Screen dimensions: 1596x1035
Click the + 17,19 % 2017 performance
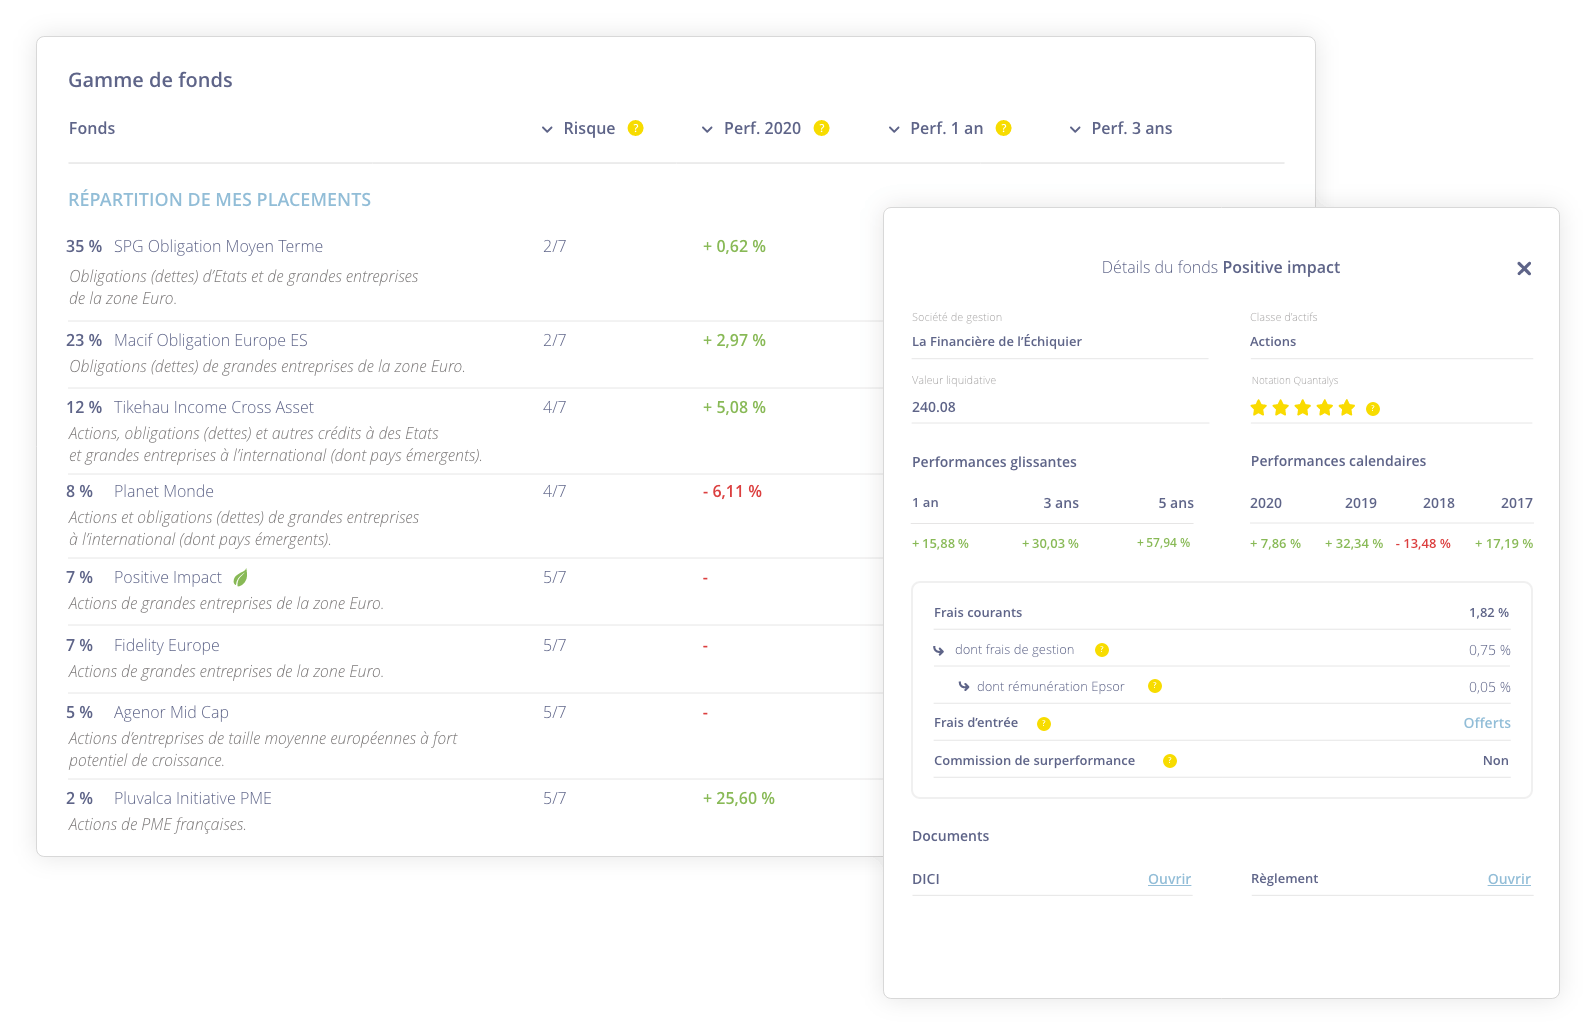(x=1504, y=544)
